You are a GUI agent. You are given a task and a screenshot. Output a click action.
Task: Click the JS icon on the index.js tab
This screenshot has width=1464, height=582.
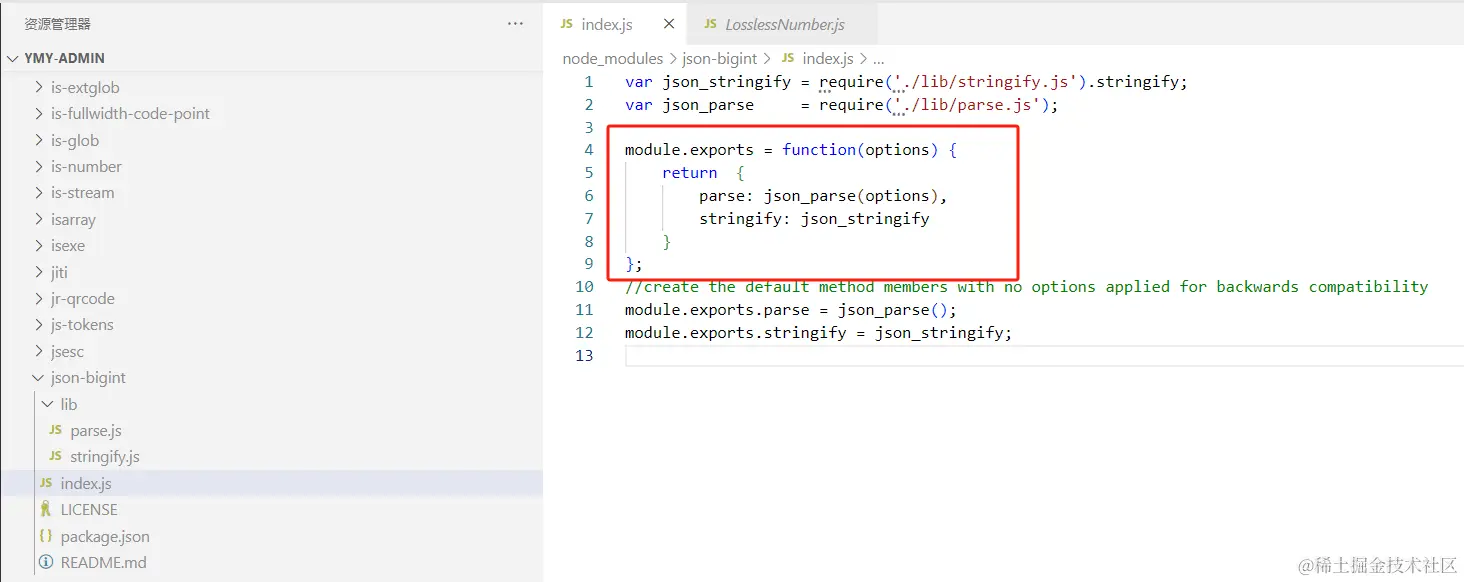click(x=567, y=24)
